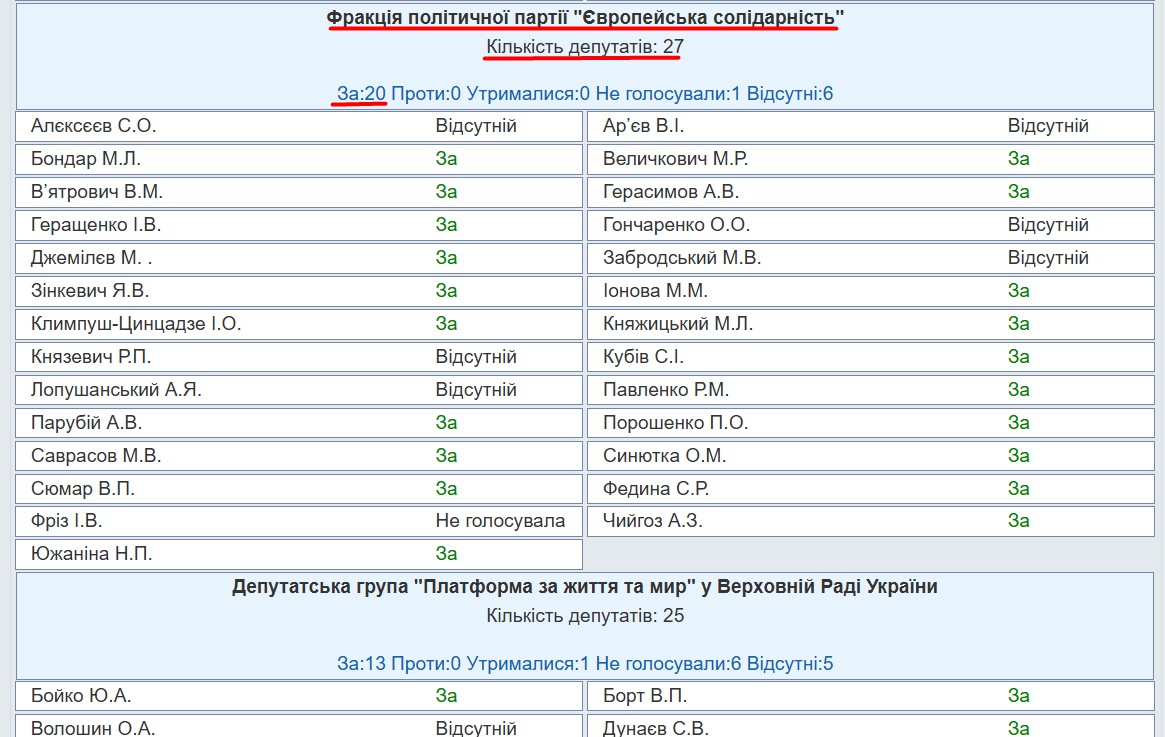Viewport: 1165px width, 737px height.
Task: Click deputy name Порошенко П.О.
Action: pos(675,423)
